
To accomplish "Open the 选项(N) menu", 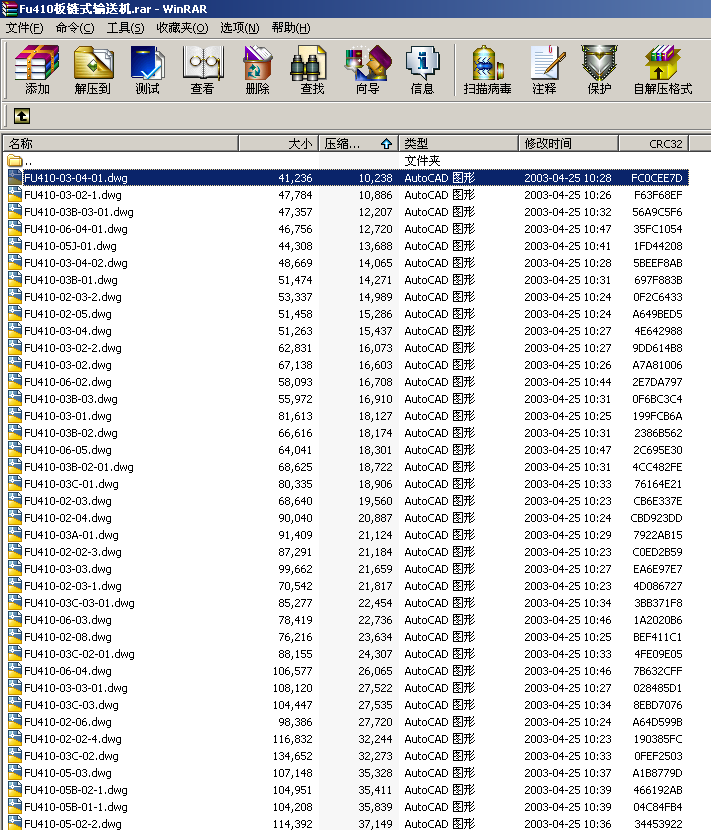I will click(x=240, y=28).
